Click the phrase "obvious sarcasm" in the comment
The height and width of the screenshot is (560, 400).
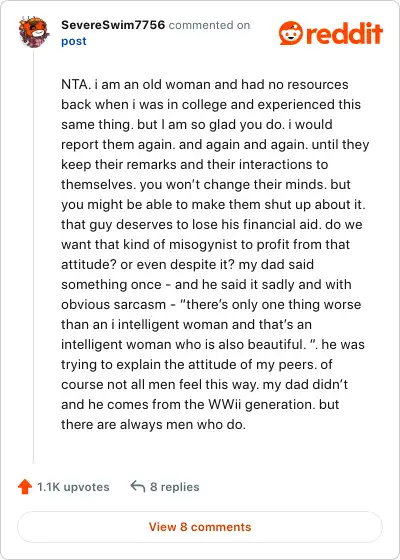(114, 305)
